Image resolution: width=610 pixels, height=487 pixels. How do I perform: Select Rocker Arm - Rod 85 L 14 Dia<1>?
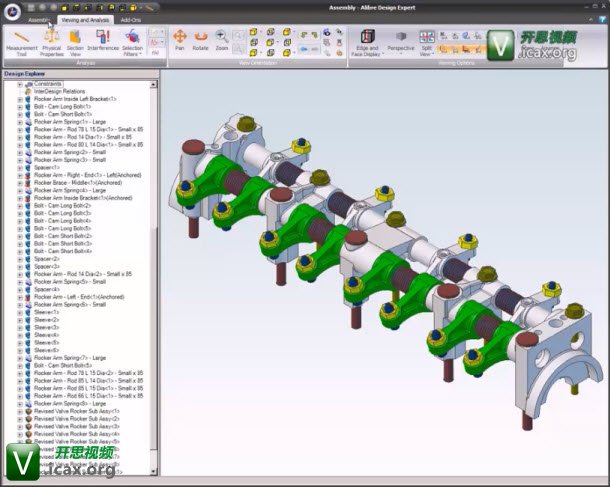[x=88, y=381]
